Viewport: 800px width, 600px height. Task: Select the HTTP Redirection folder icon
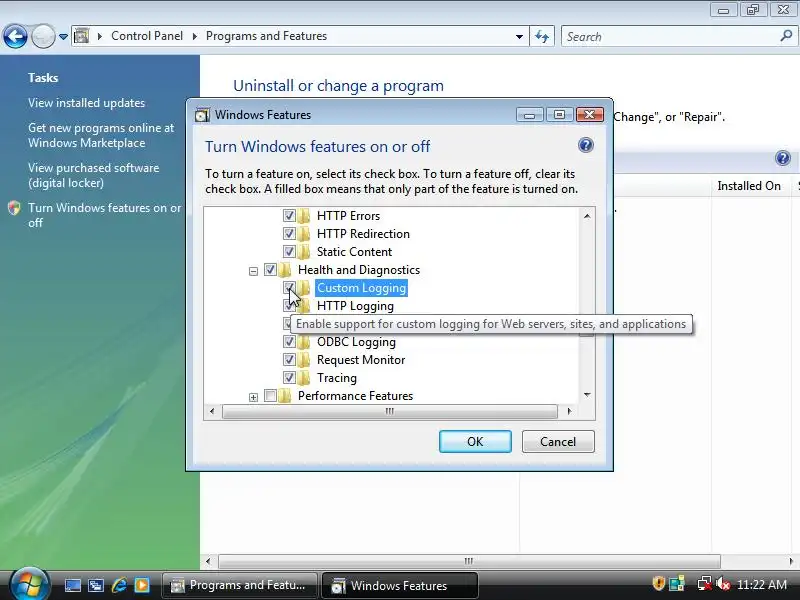click(304, 234)
